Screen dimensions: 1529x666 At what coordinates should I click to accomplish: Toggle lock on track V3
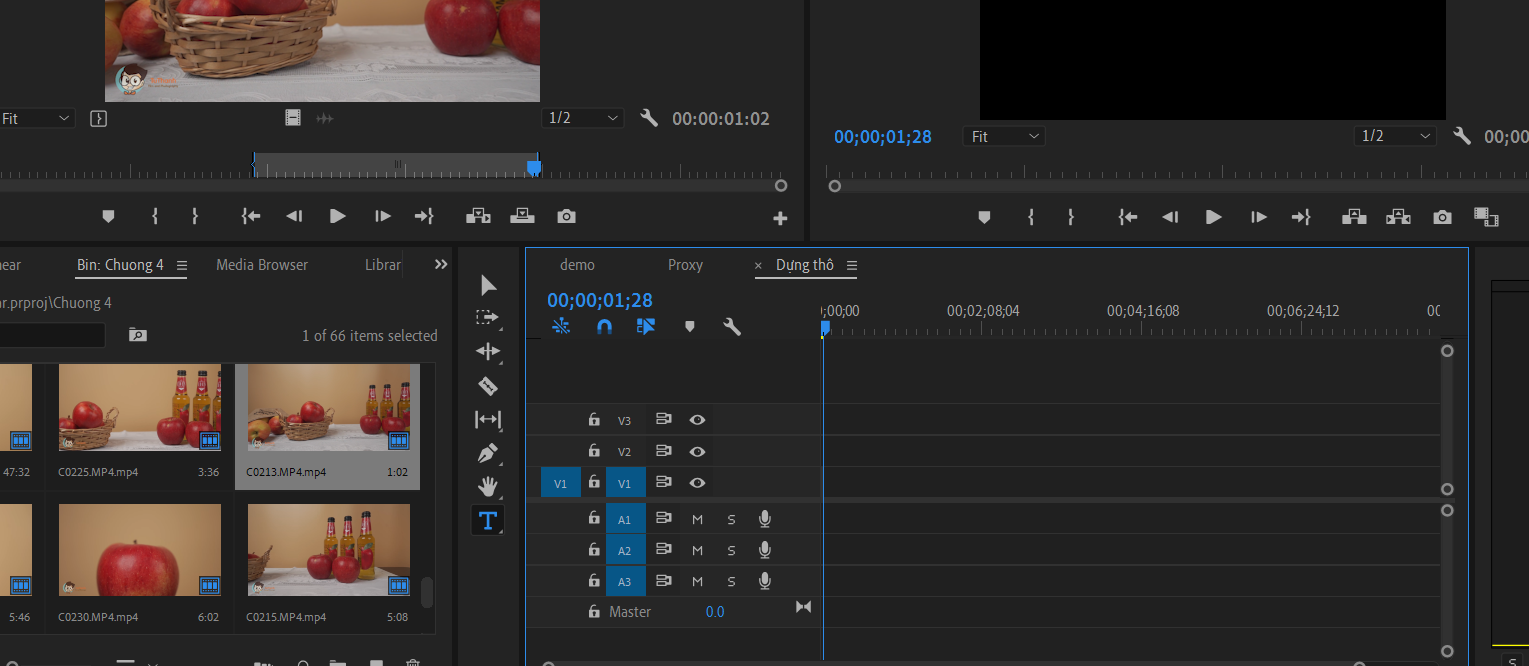coord(594,420)
